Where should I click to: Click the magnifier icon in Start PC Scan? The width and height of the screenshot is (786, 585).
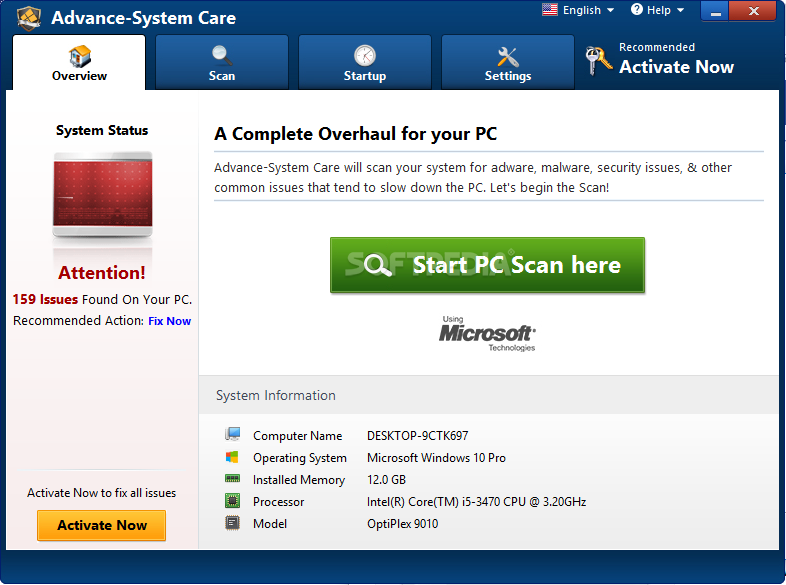(377, 265)
